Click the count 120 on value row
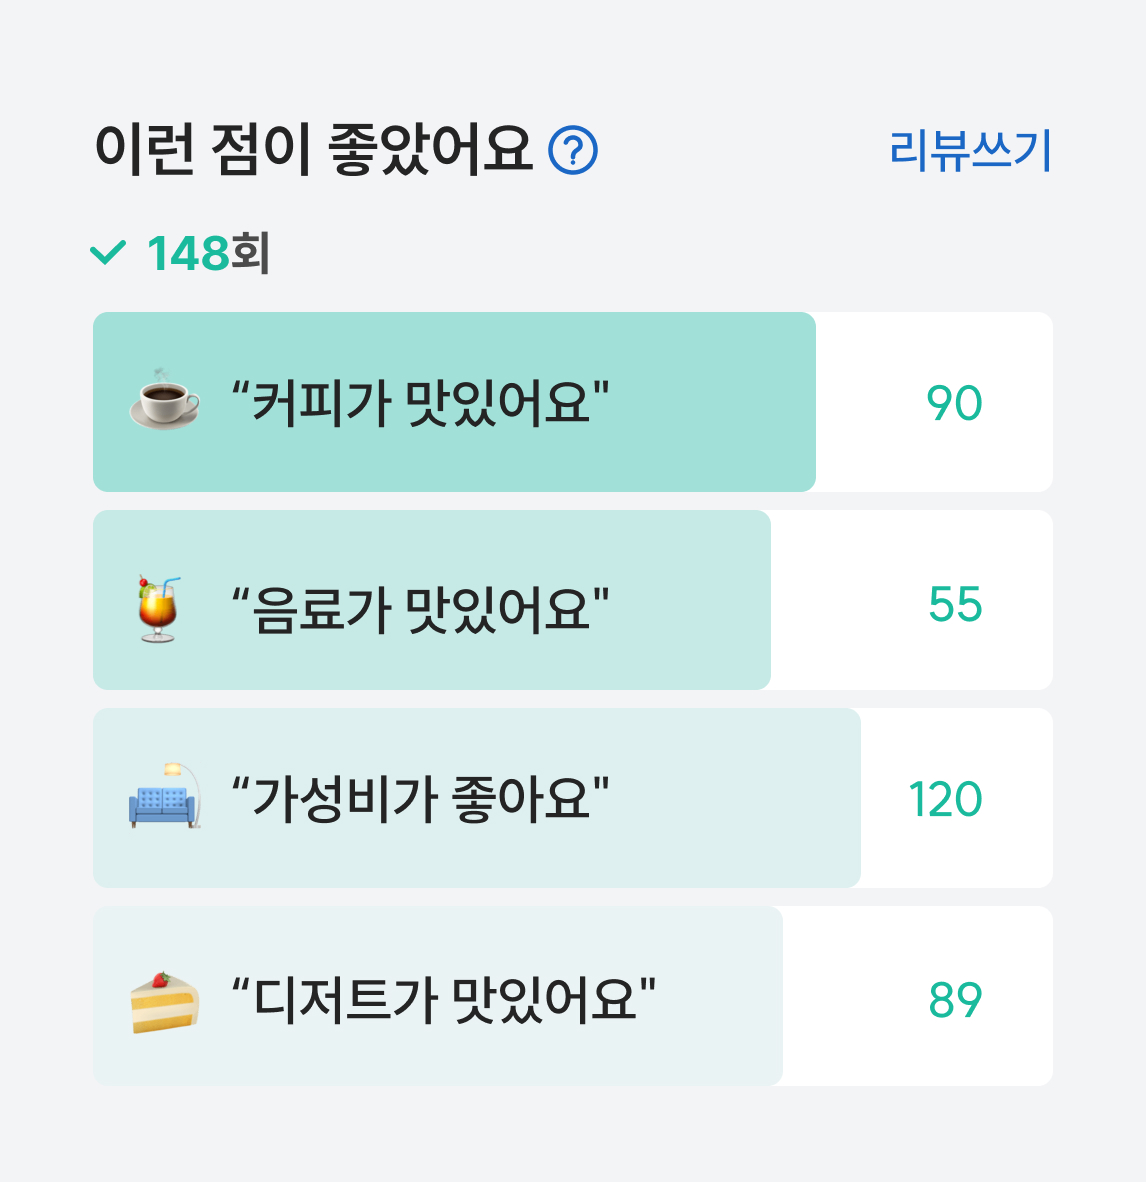Viewport: 1146px width, 1182px height. click(945, 799)
